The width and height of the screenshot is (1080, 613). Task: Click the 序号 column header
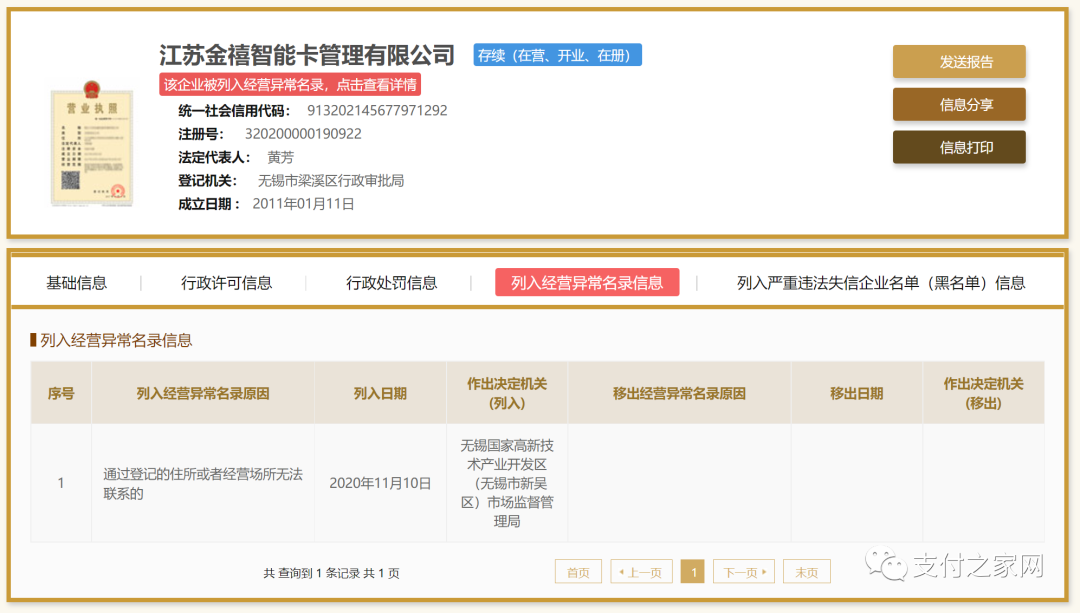(61, 393)
